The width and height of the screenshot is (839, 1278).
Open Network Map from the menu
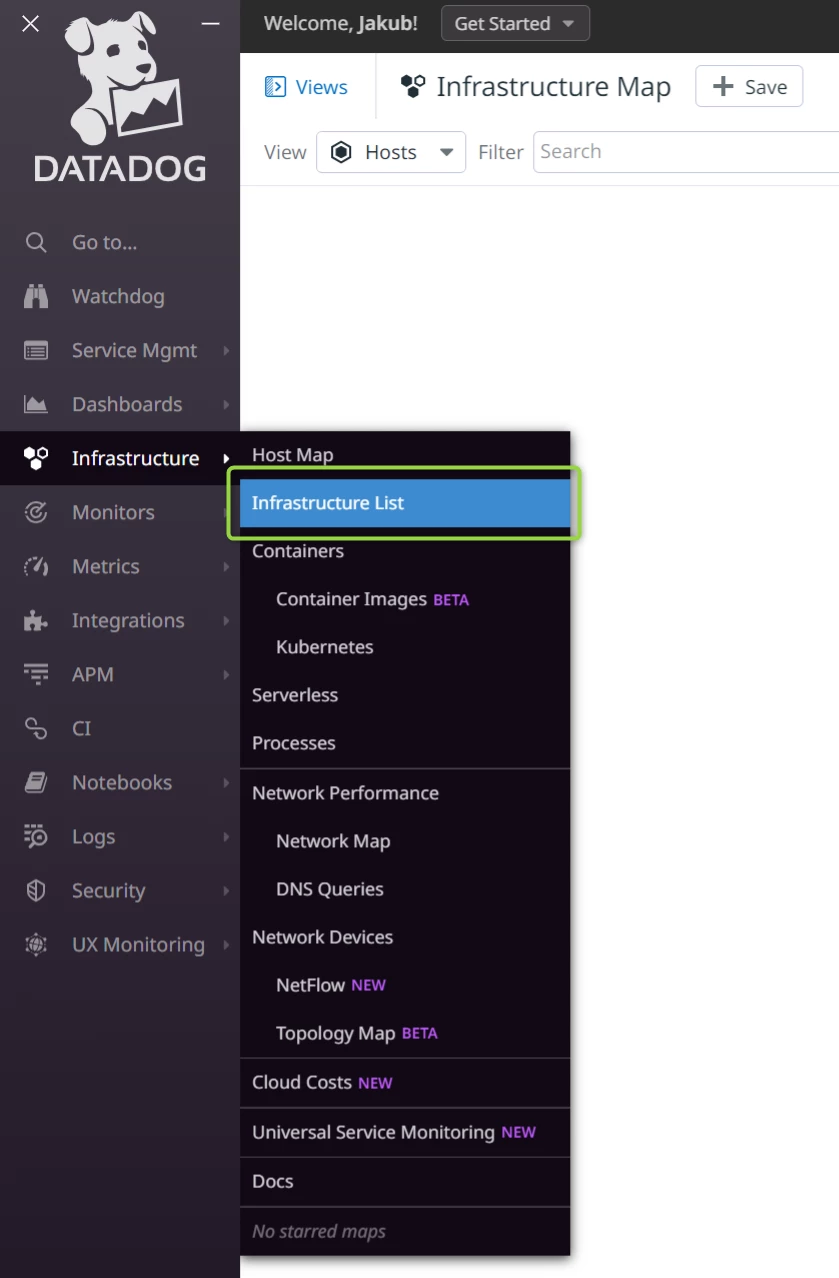(333, 841)
